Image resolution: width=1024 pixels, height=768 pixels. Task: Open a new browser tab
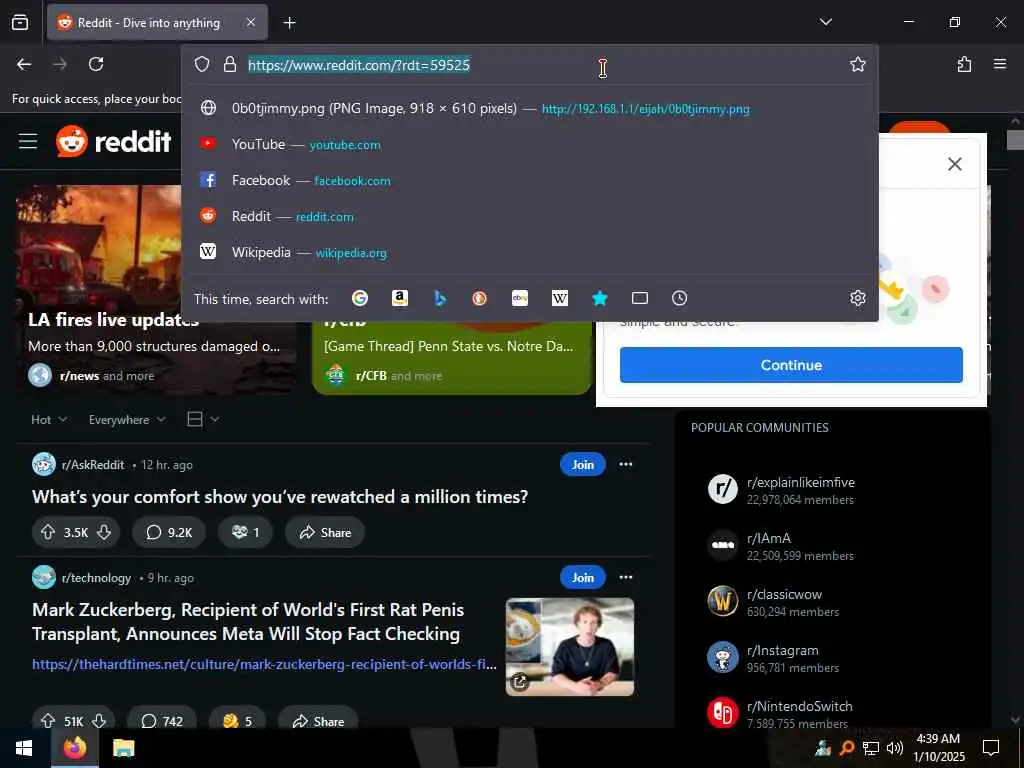pos(289,23)
